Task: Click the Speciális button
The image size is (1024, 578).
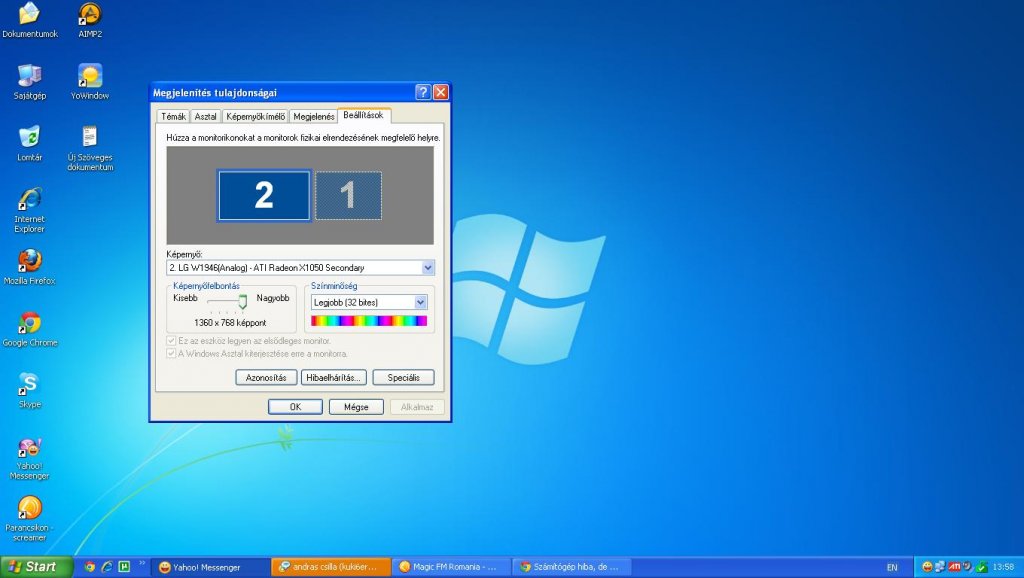Action: pyautogui.click(x=404, y=377)
